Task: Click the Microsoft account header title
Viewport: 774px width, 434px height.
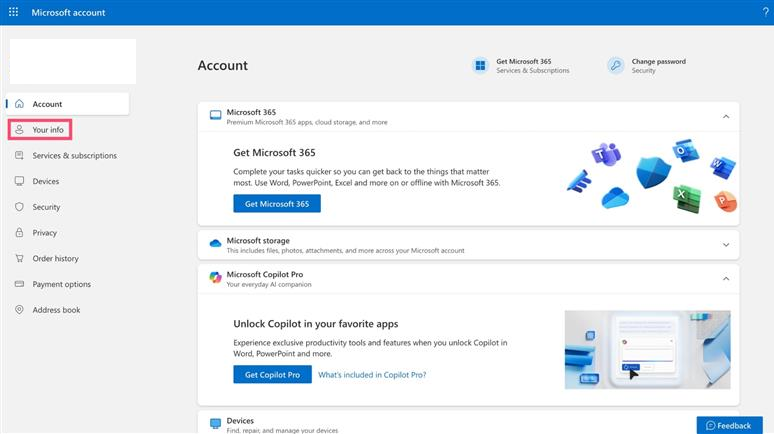Action: tap(68, 12)
